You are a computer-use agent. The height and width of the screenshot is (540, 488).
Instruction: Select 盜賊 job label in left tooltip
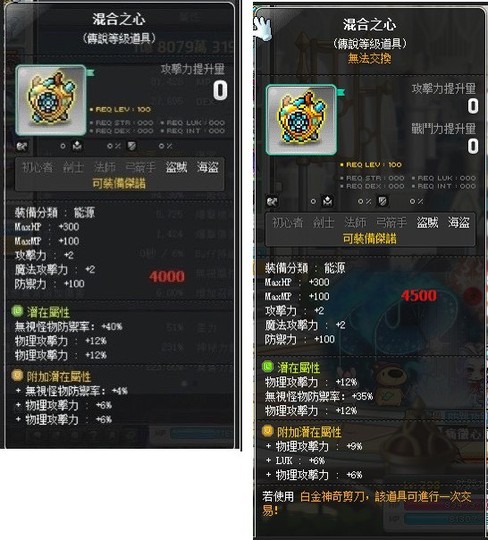(176, 167)
